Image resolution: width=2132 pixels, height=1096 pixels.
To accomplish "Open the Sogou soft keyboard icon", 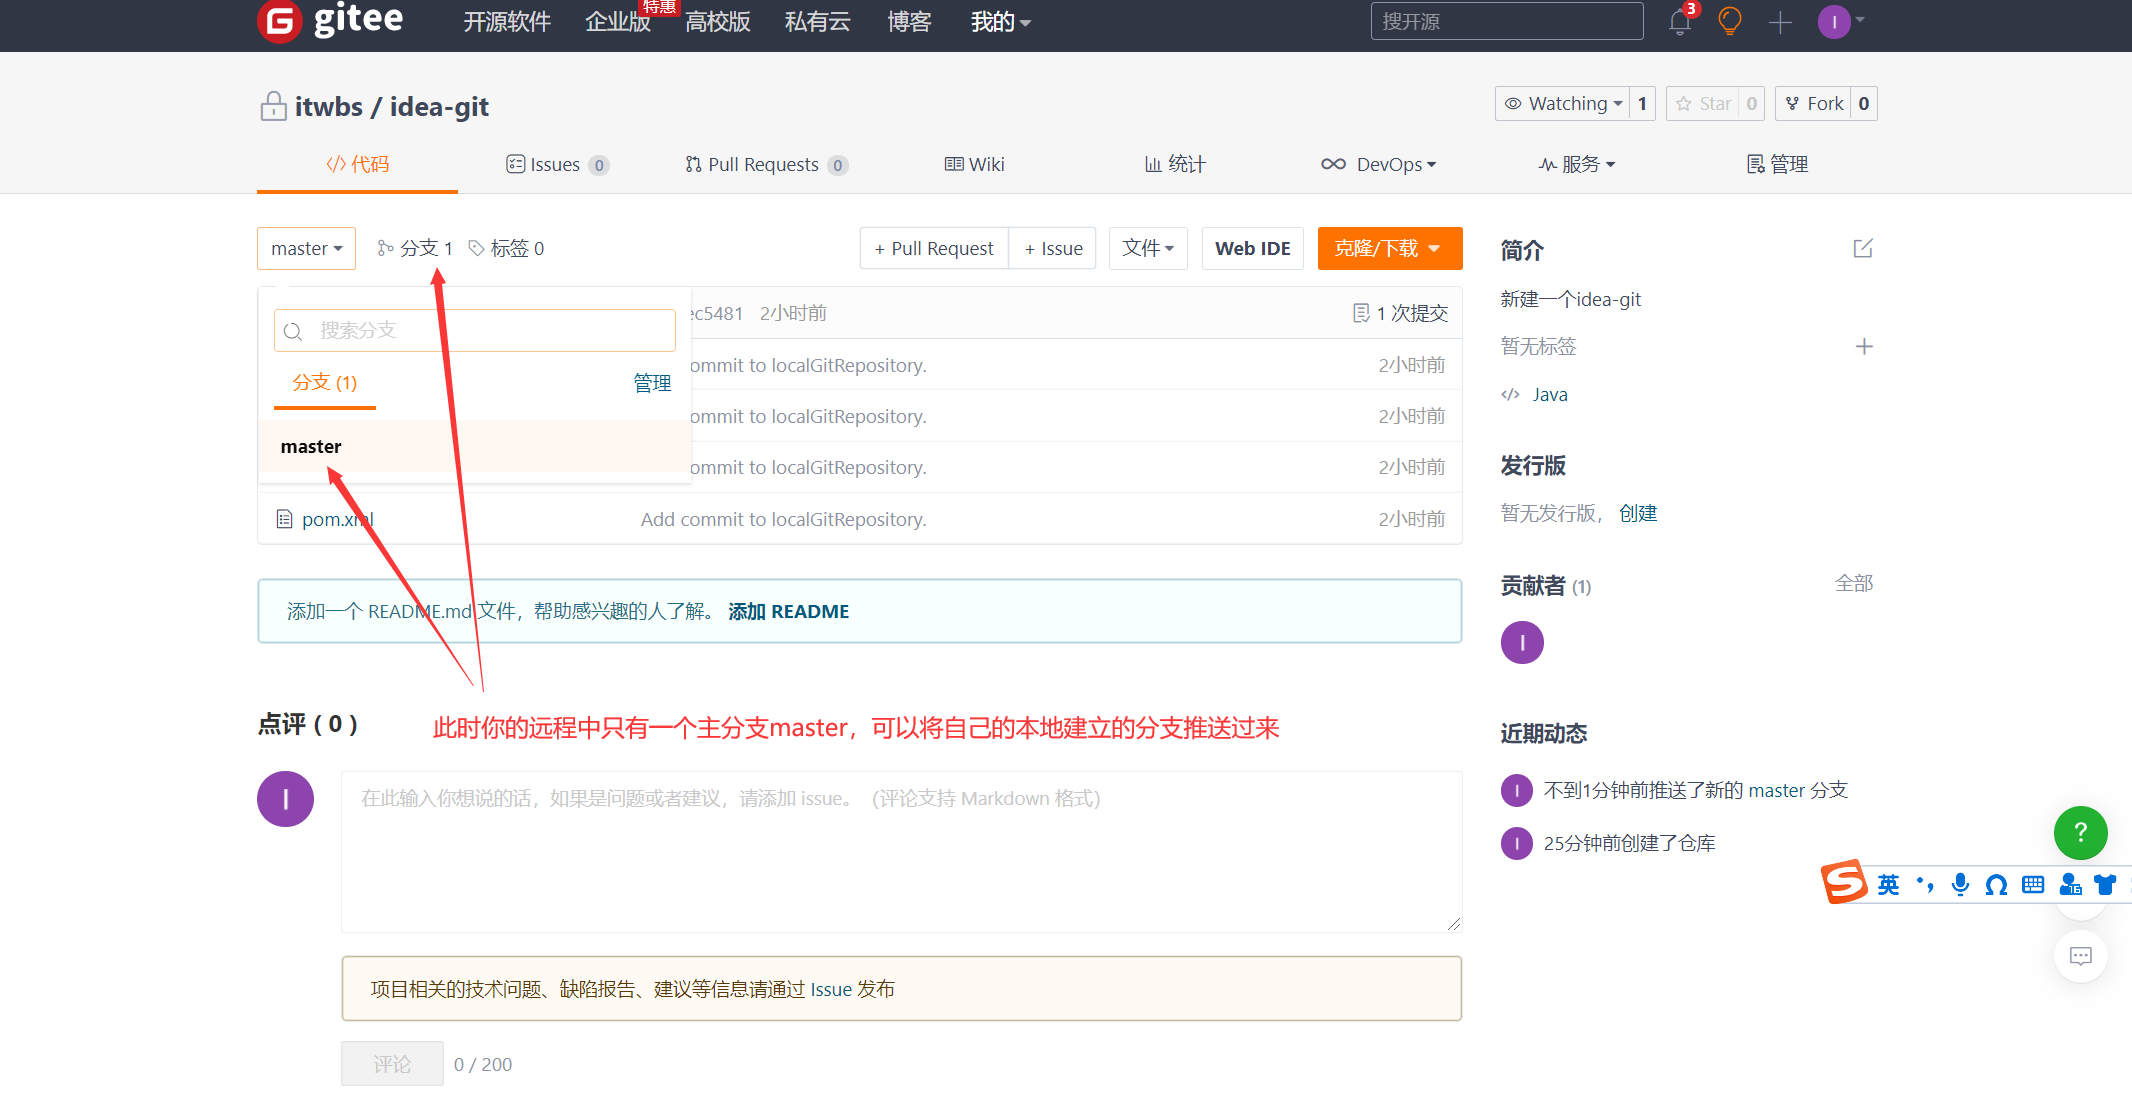I will [2033, 884].
